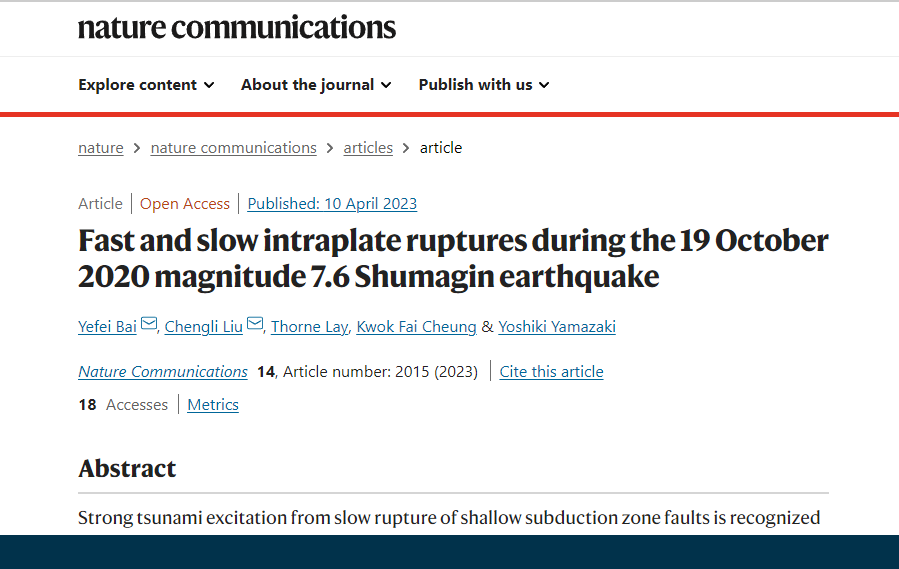Viewport: 899px width, 569px height.
Task: Click author Yoshiki Yamazaki
Action: tap(557, 326)
